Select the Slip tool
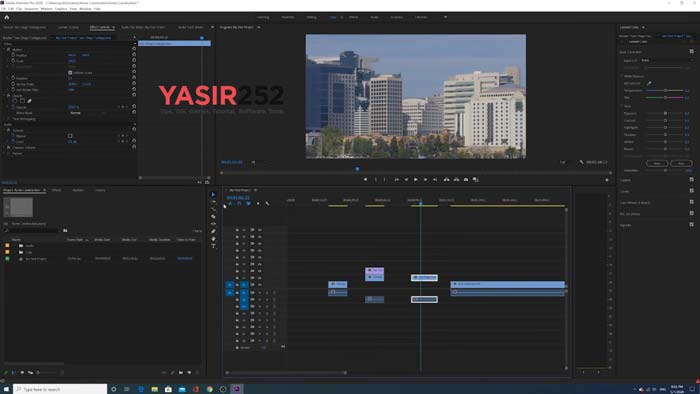700x394 pixels. [213, 224]
